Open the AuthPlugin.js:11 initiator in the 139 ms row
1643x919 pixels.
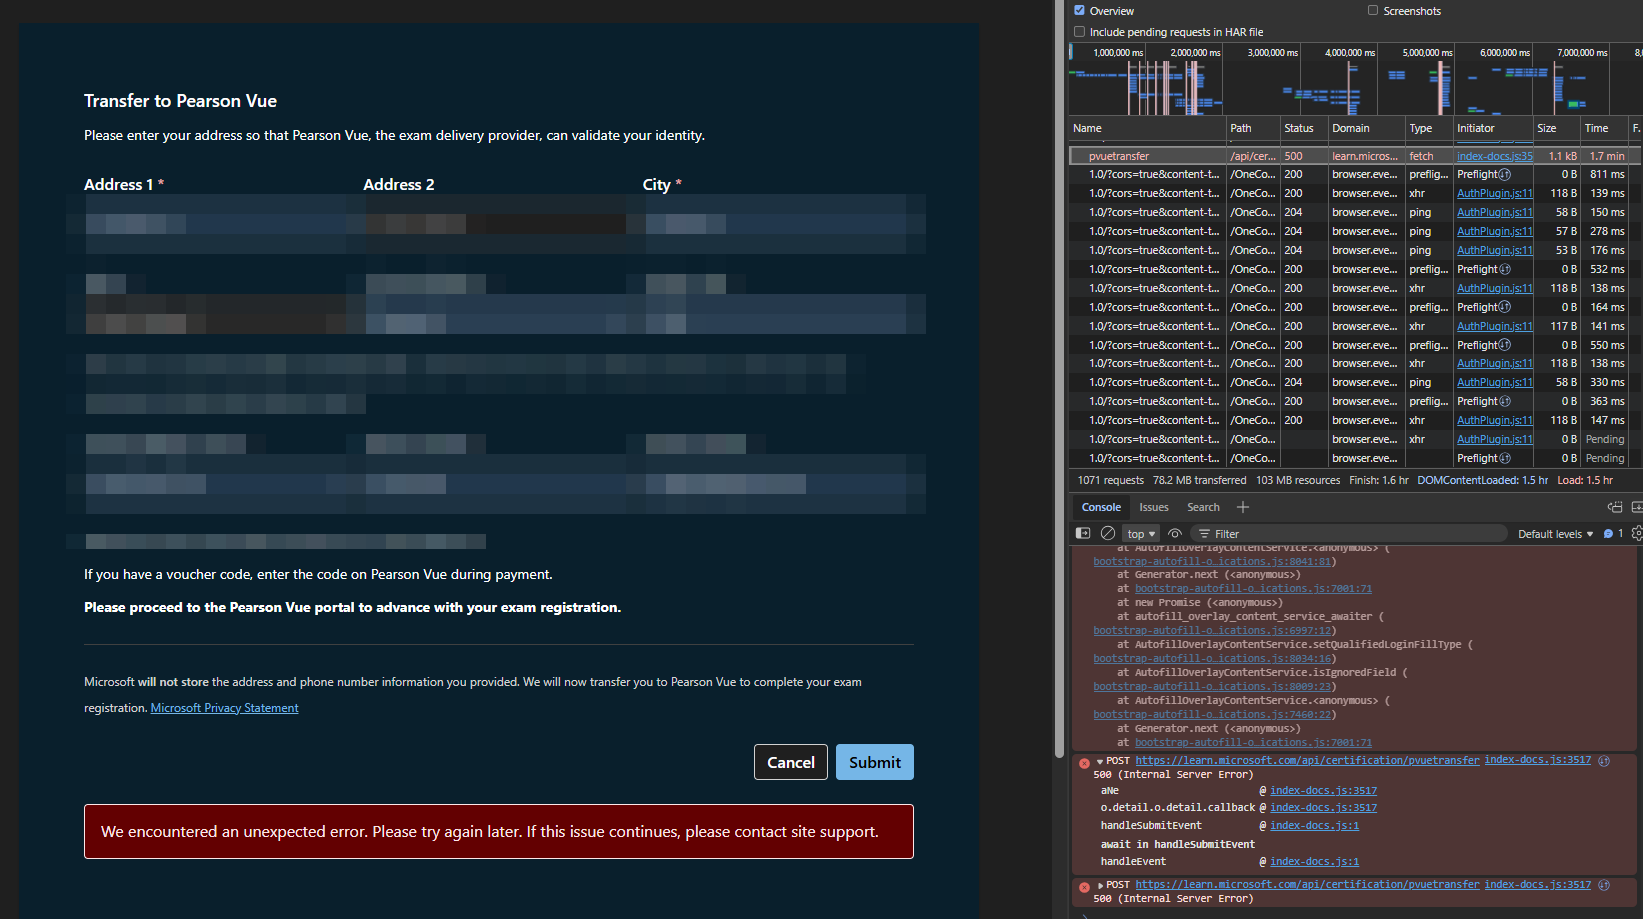(1494, 193)
